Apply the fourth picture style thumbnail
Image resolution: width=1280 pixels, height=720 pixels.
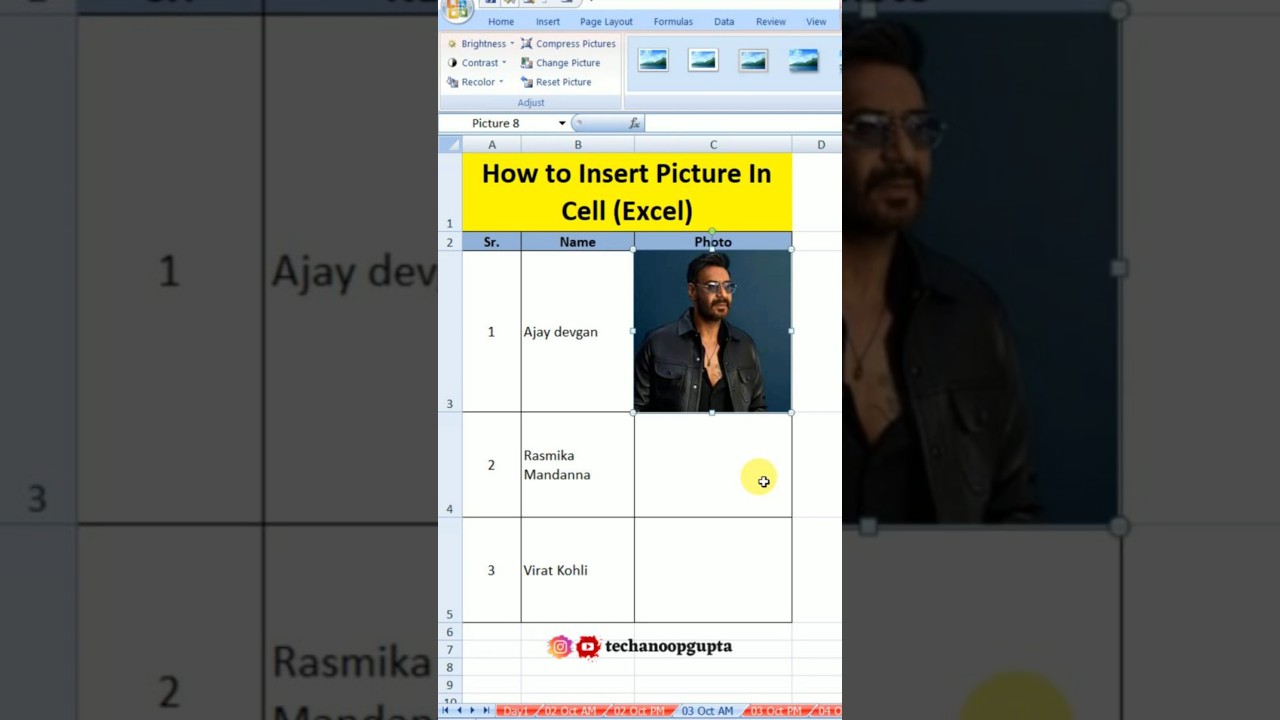tap(803, 61)
